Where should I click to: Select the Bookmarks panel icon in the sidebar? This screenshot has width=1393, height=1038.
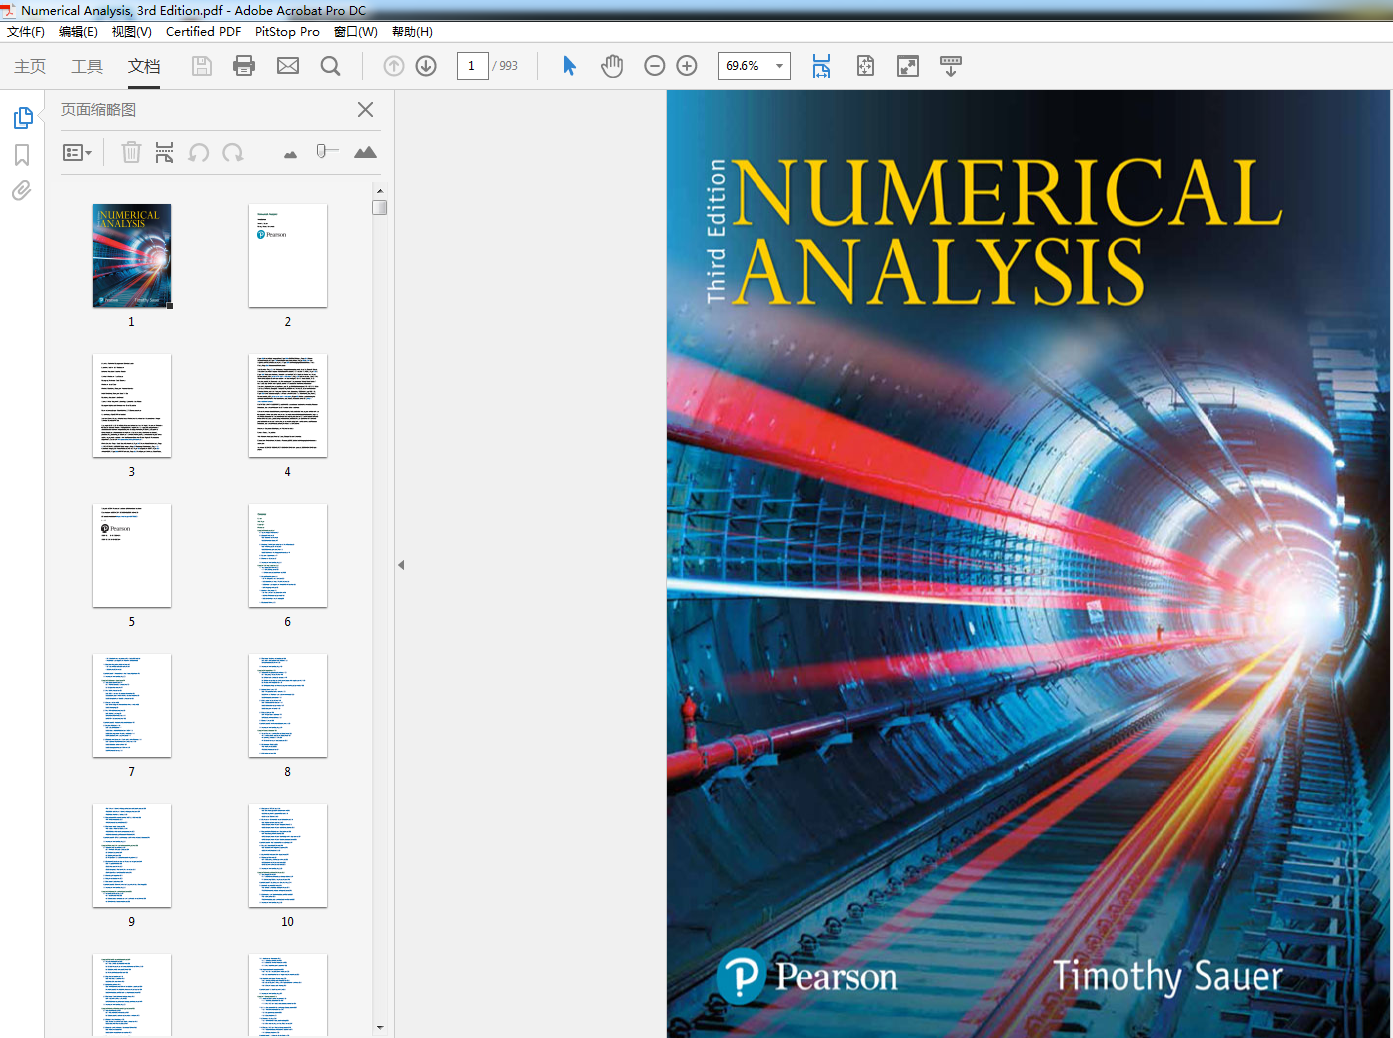tap(23, 155)
